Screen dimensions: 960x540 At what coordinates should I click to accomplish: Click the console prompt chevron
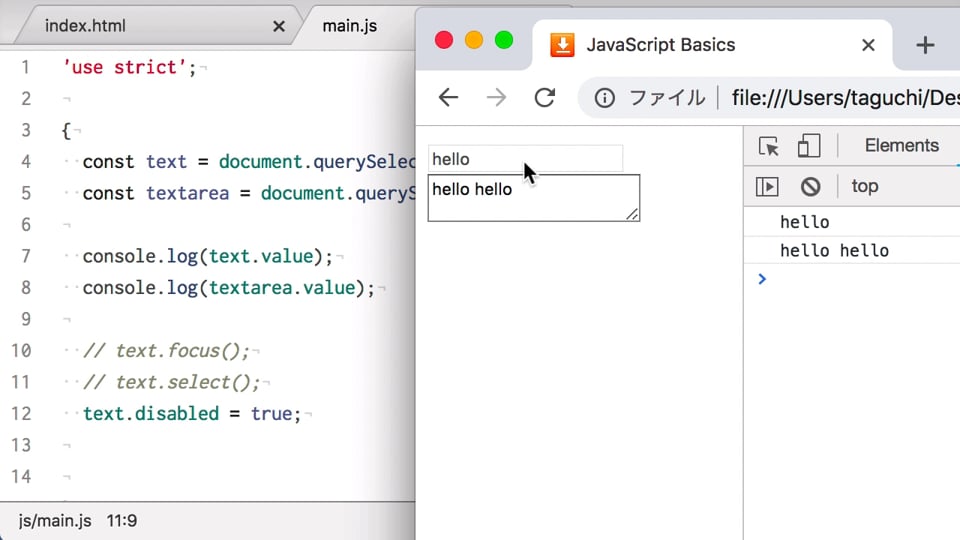click(x=762, y=279)
